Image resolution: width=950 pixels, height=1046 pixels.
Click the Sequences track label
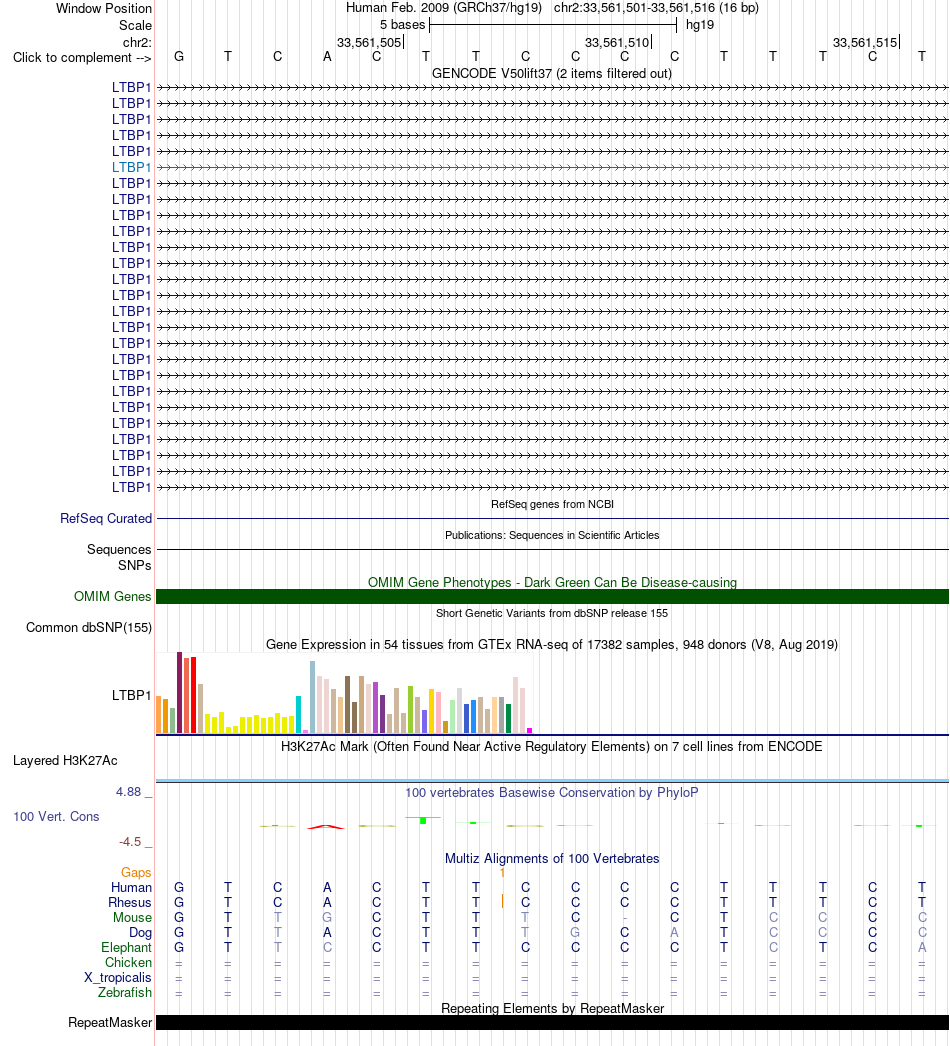coord(119,550)
